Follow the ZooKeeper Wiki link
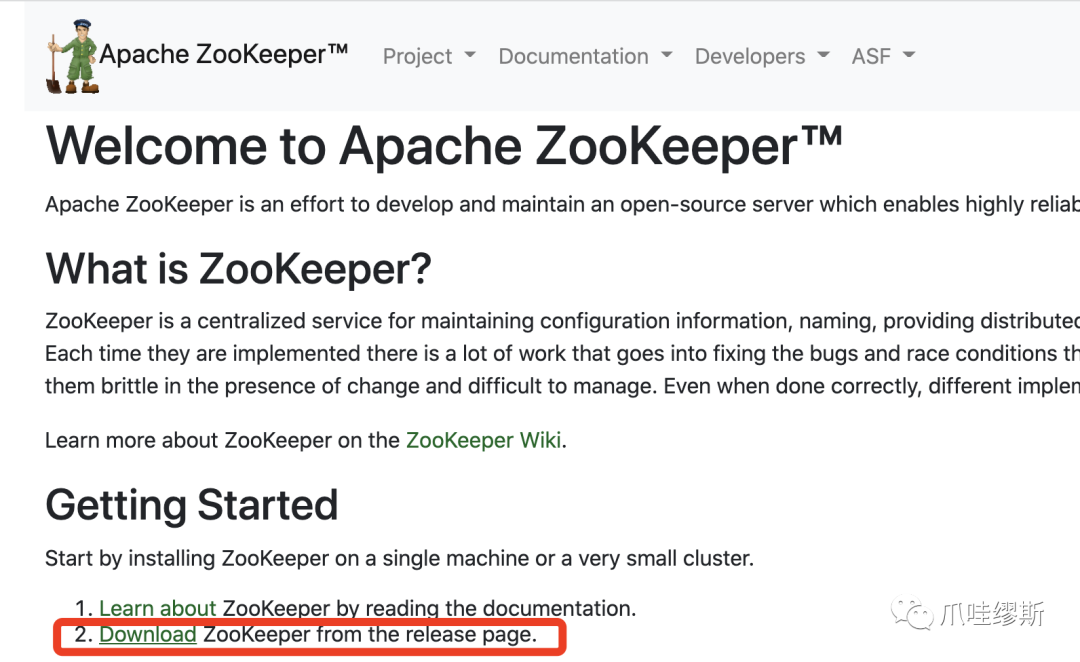Image resolution: width=1080 pixels, height=662 pixels. point(483,440)
